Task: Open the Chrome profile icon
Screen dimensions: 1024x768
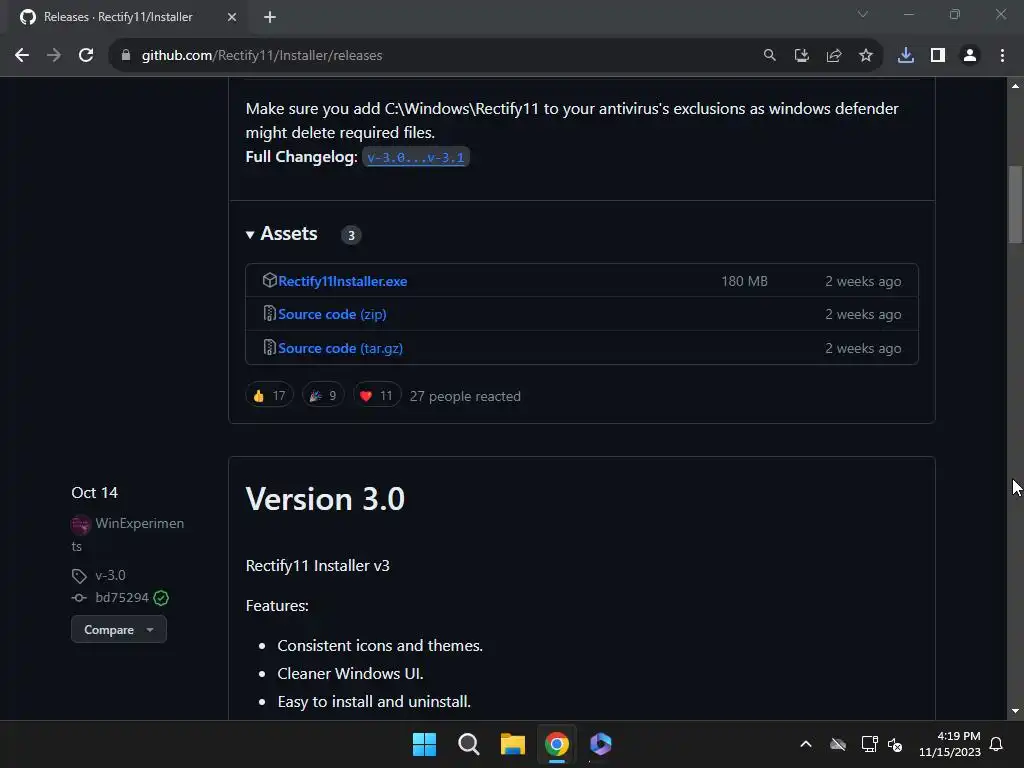Action: point(970,56)
